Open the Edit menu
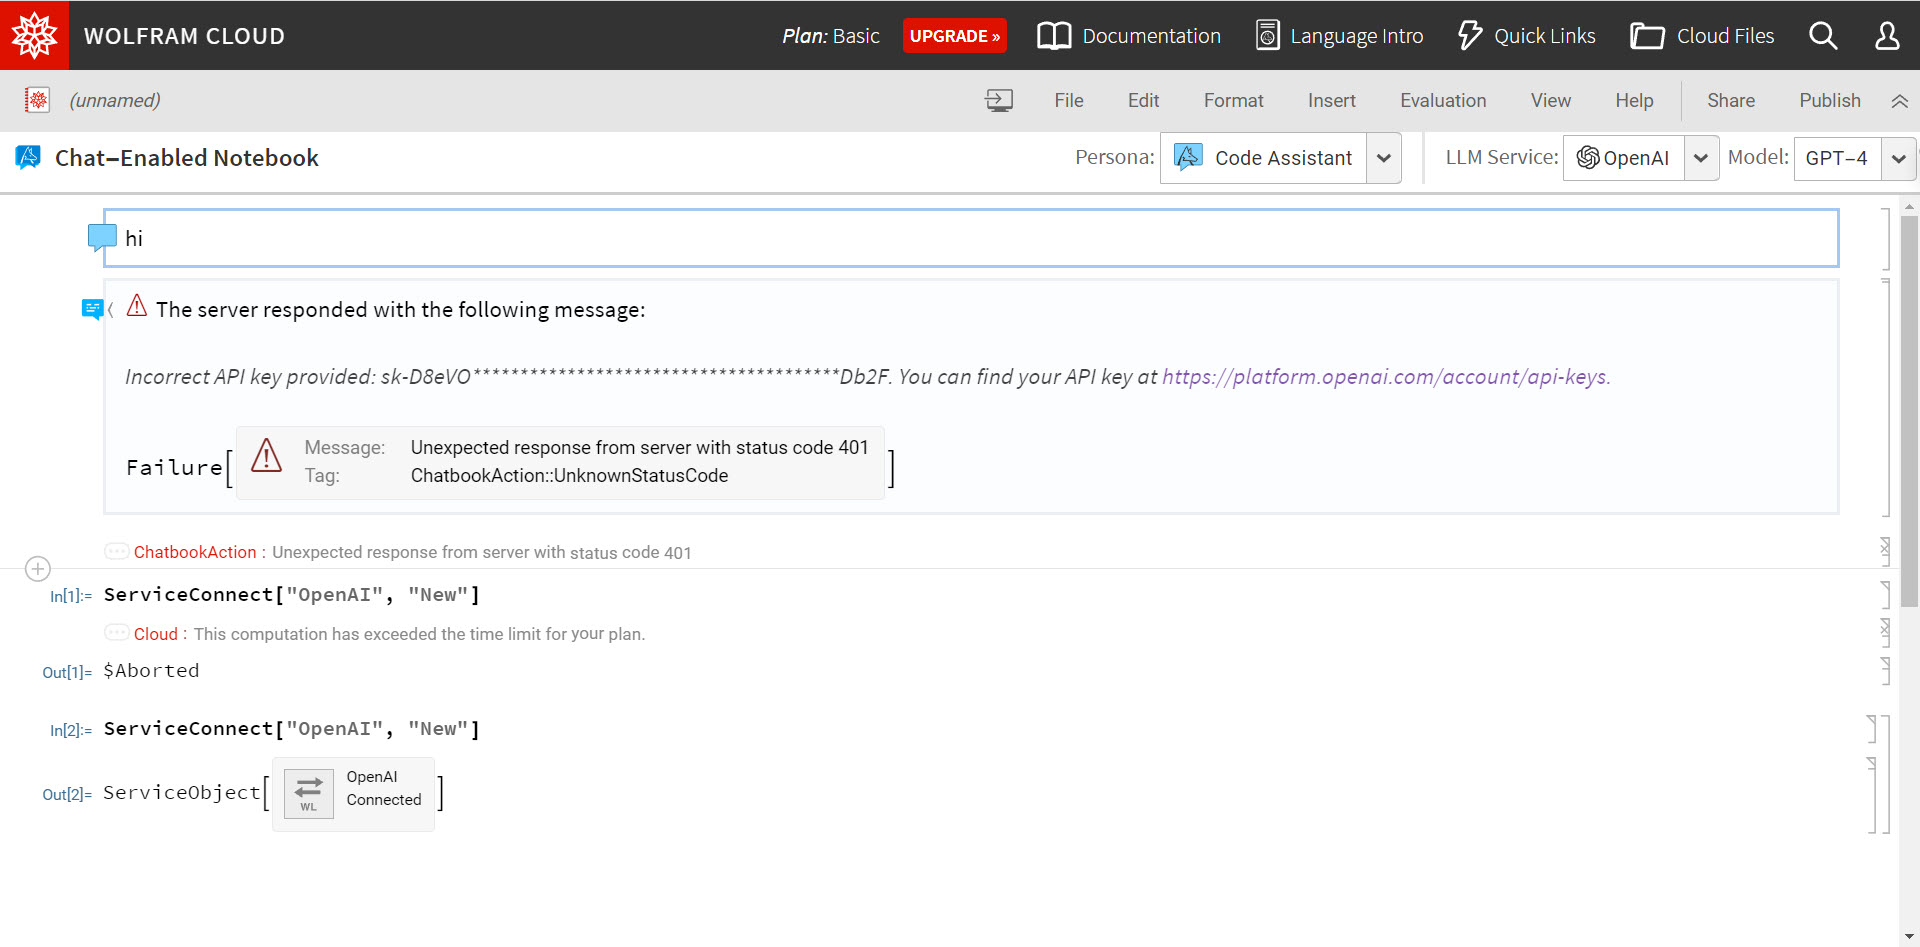The image size is (1920, 947). 1143,100
